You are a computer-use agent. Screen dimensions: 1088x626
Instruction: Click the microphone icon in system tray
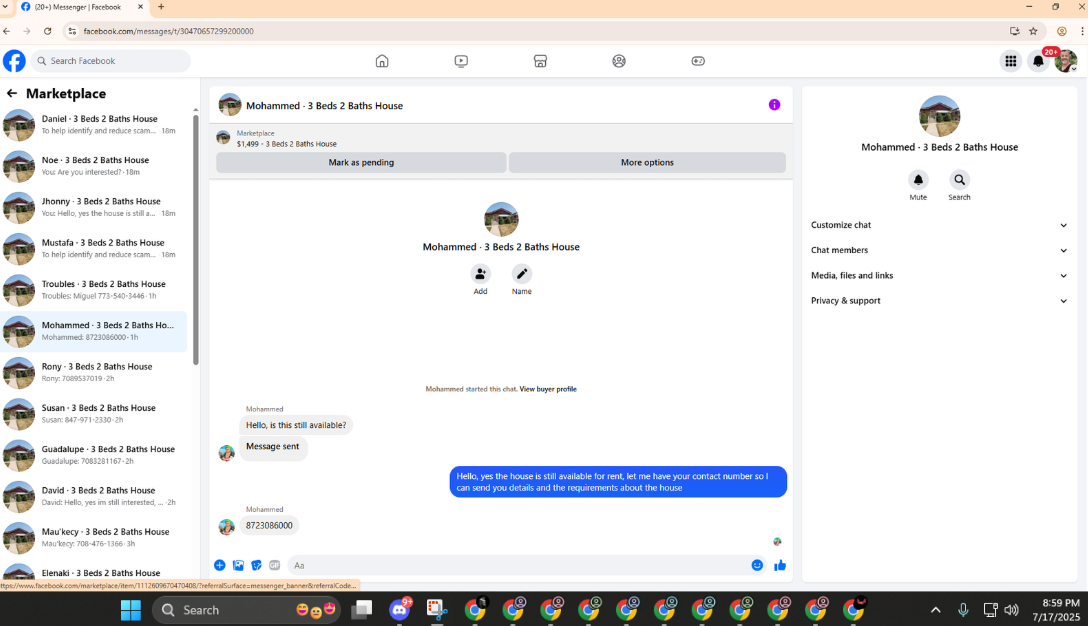[x=963, y=610]
